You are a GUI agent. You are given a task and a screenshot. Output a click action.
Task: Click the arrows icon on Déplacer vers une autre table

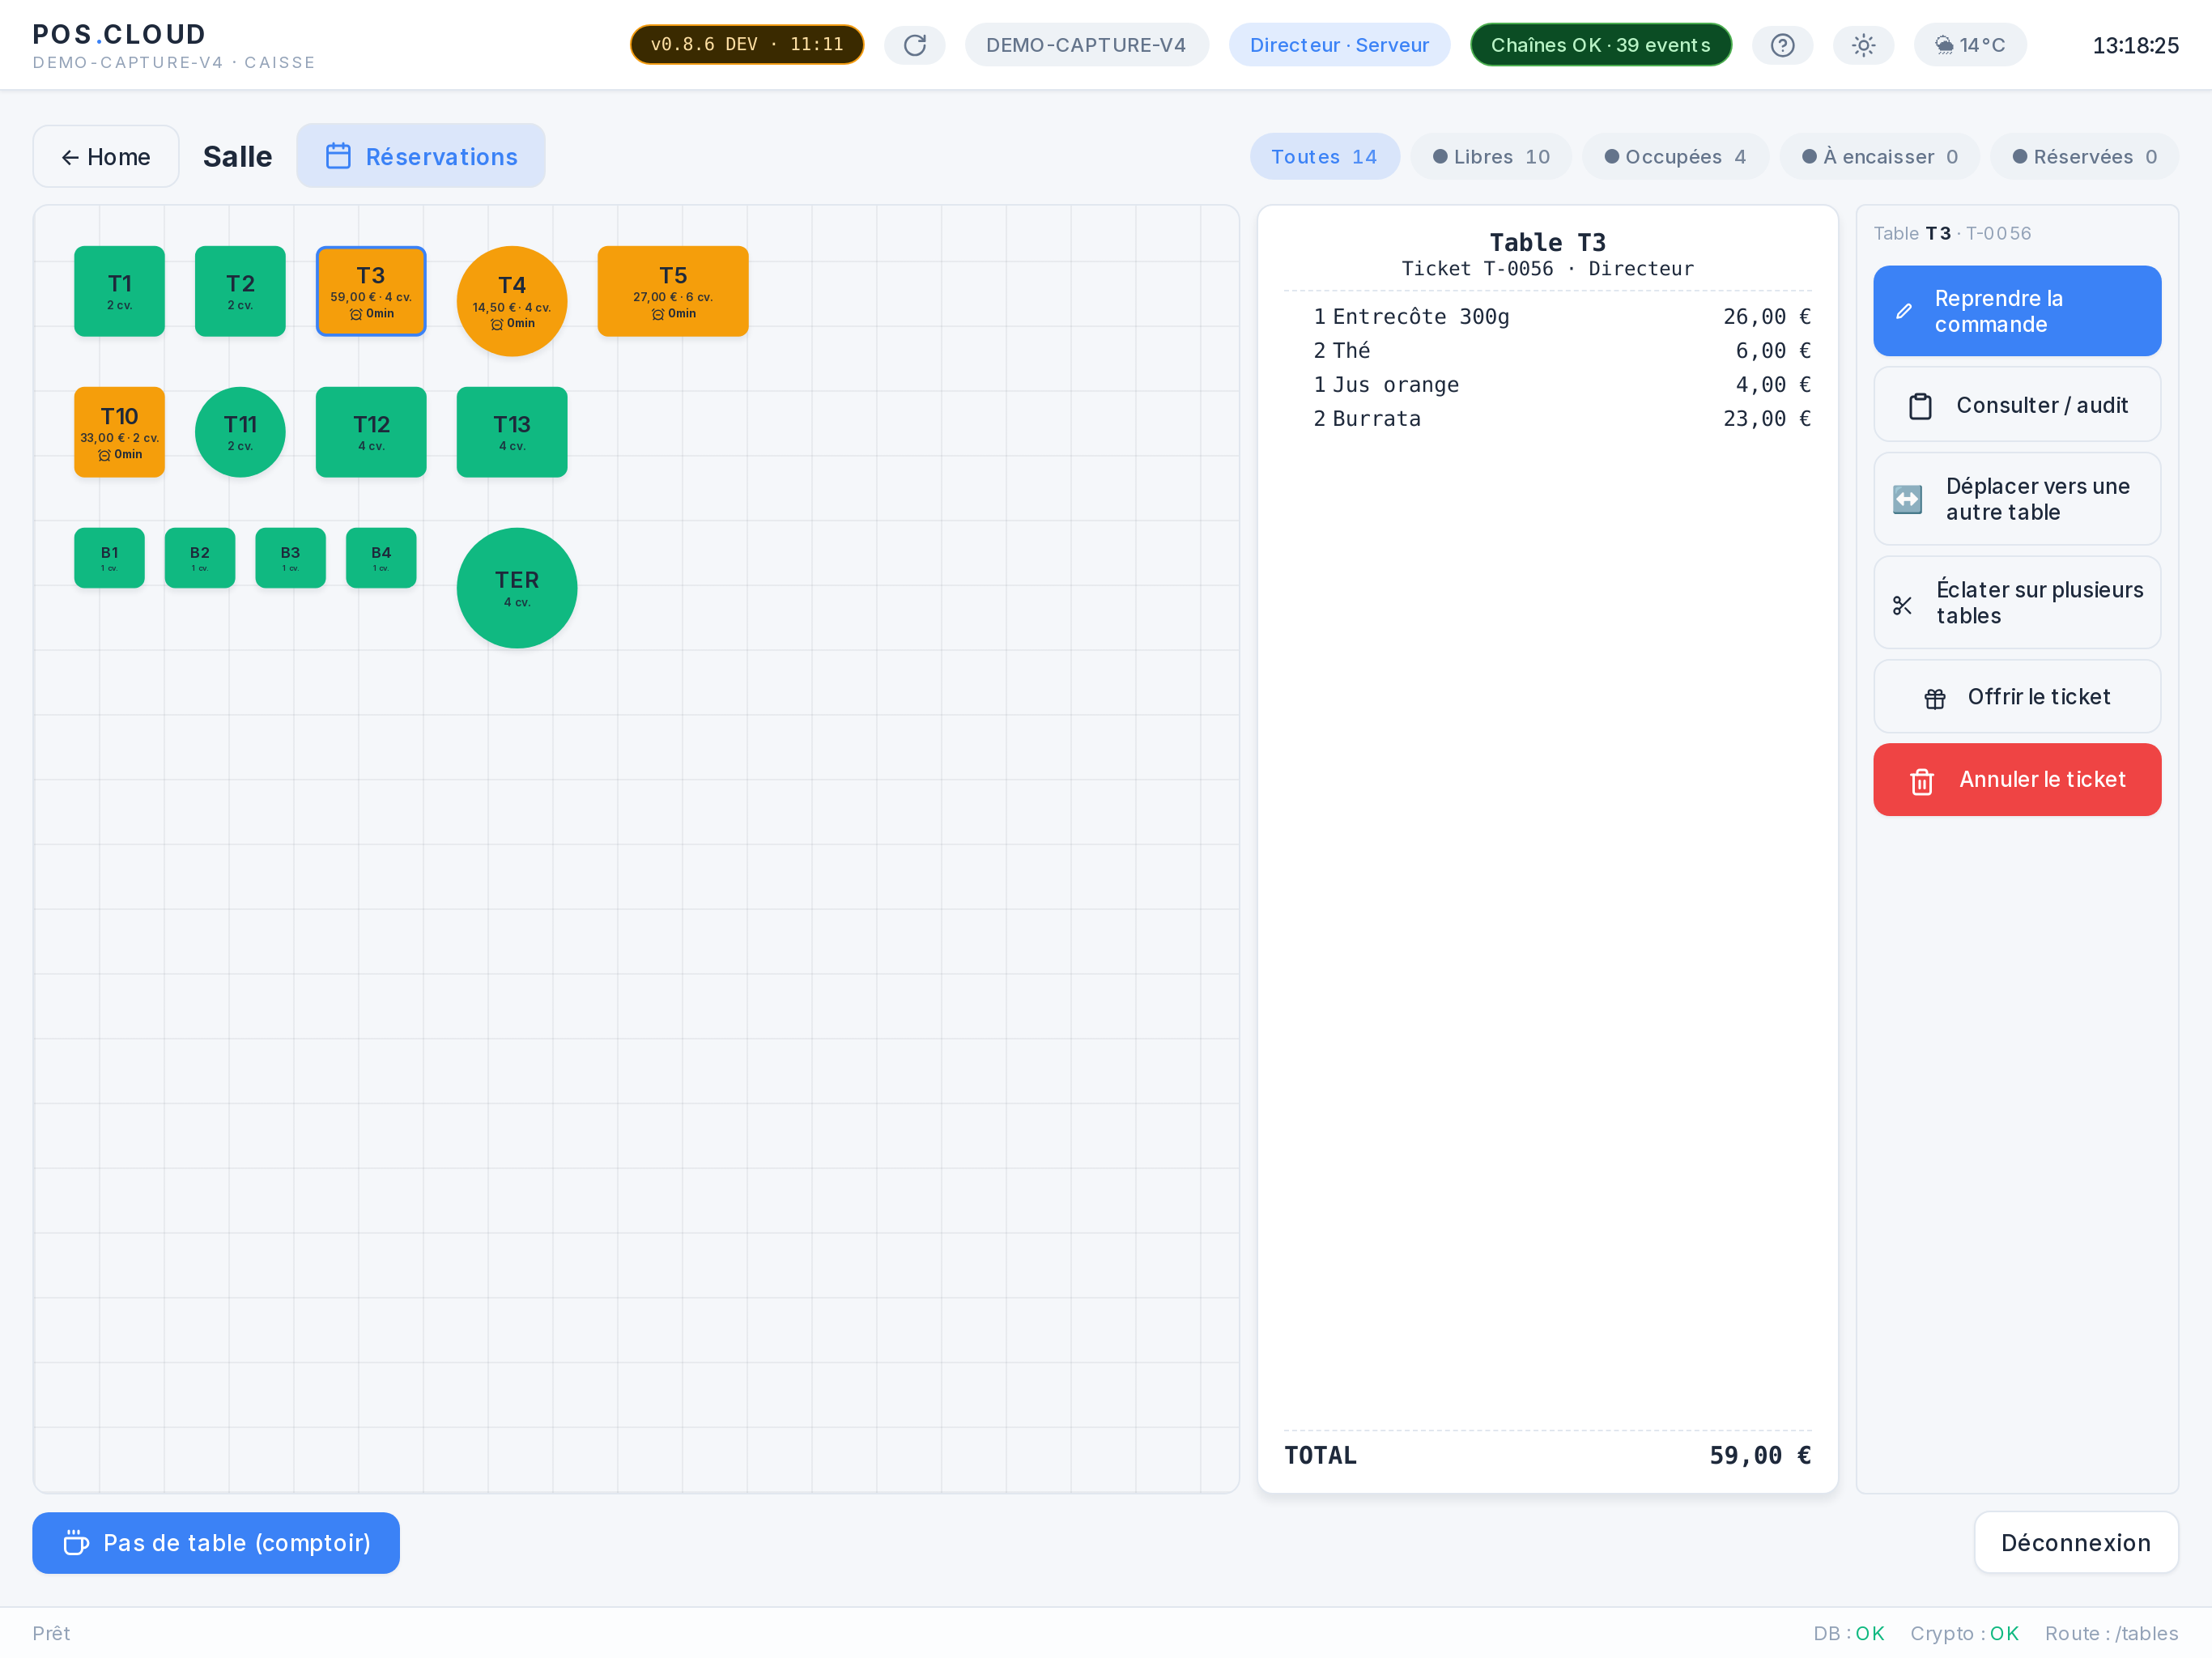pyautogui.click(x=1907, y=499)
